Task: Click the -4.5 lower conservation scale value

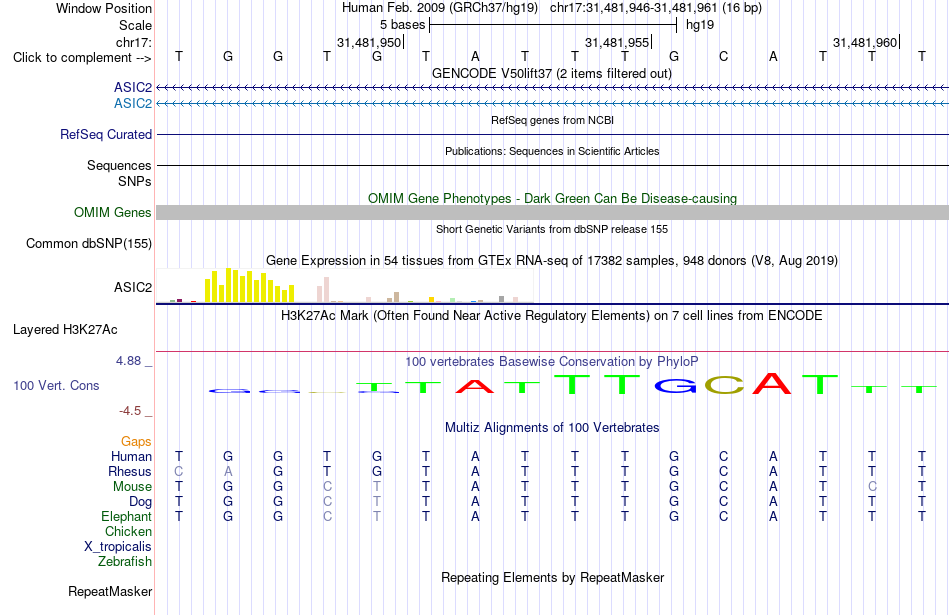Action: tap(130, 411)
